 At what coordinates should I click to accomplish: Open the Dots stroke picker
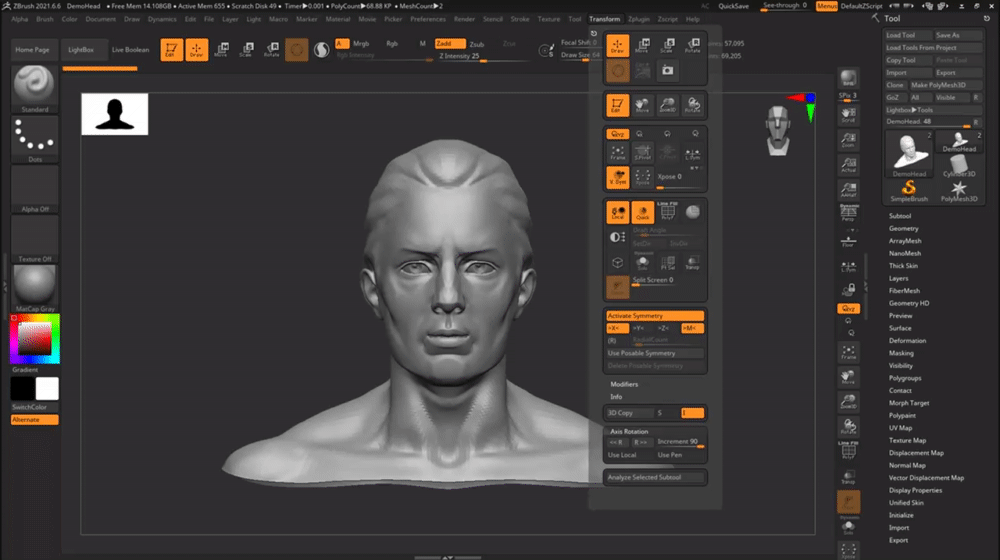(34, 139)
